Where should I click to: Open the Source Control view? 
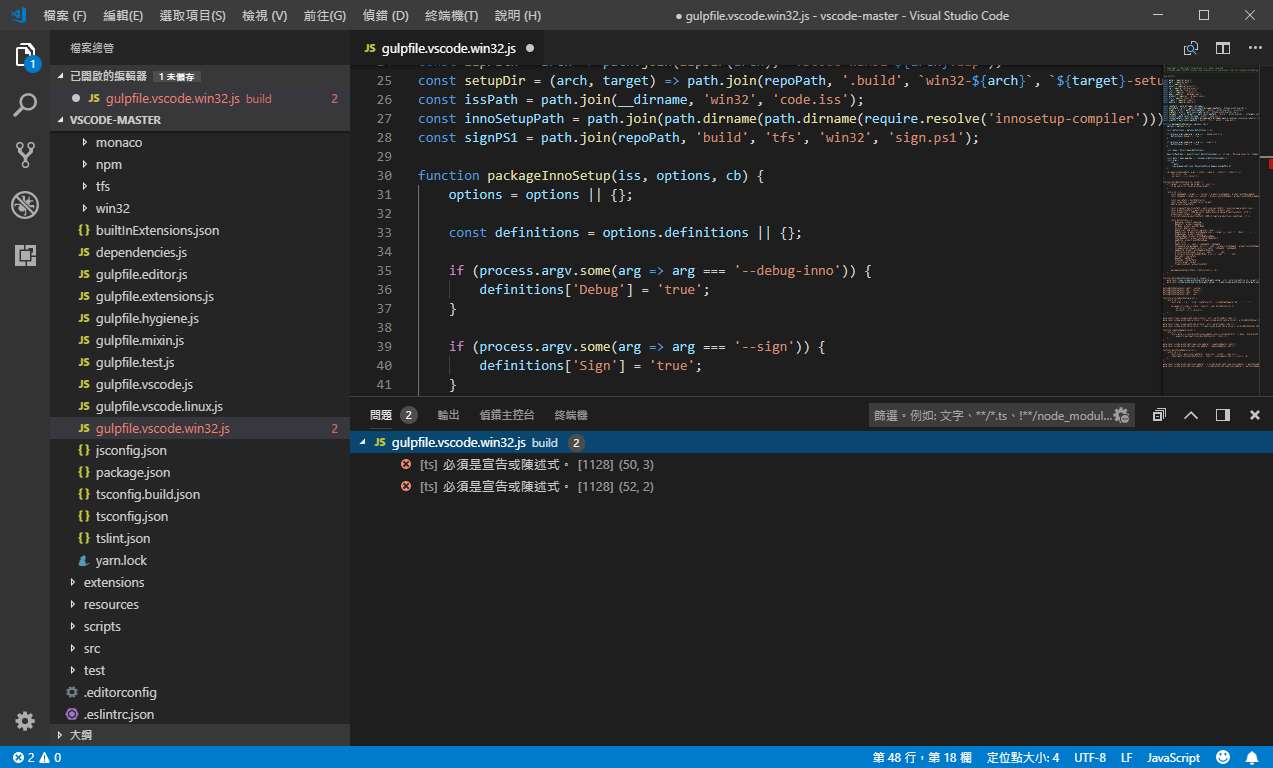coord(25,155)
